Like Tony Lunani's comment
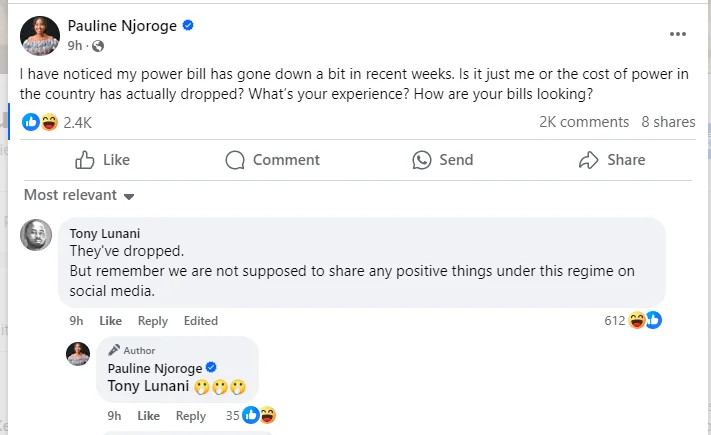 [x=110, y=321]
